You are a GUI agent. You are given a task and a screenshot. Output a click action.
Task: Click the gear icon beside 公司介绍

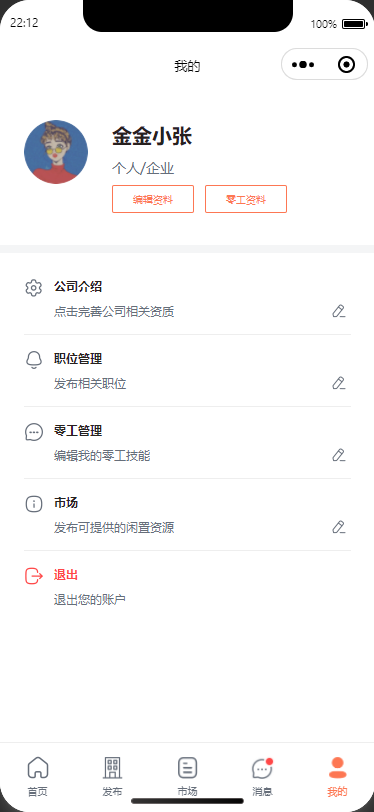34,287
